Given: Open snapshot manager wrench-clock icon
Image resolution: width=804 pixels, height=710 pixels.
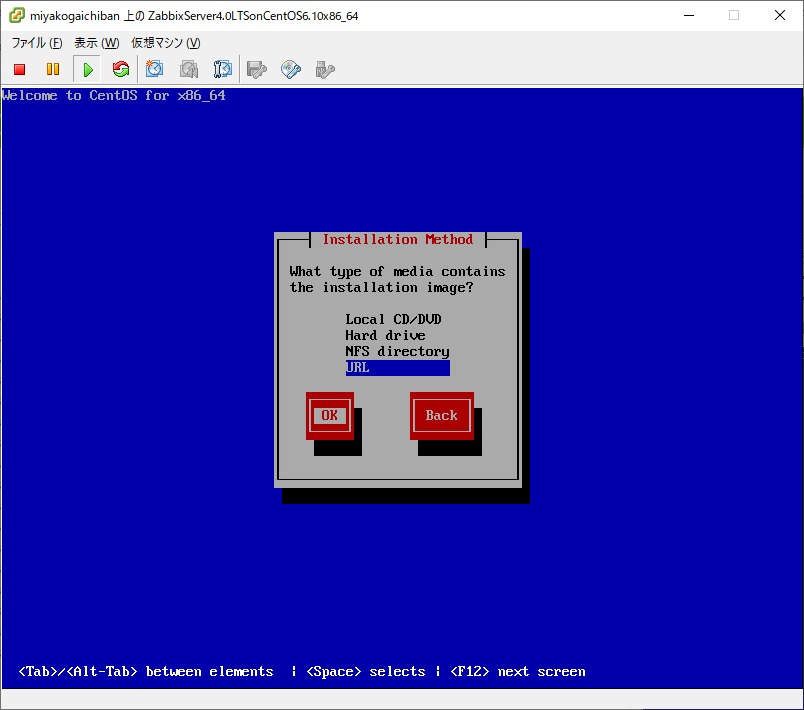Looking at the screenshot, I should [223, 69].
